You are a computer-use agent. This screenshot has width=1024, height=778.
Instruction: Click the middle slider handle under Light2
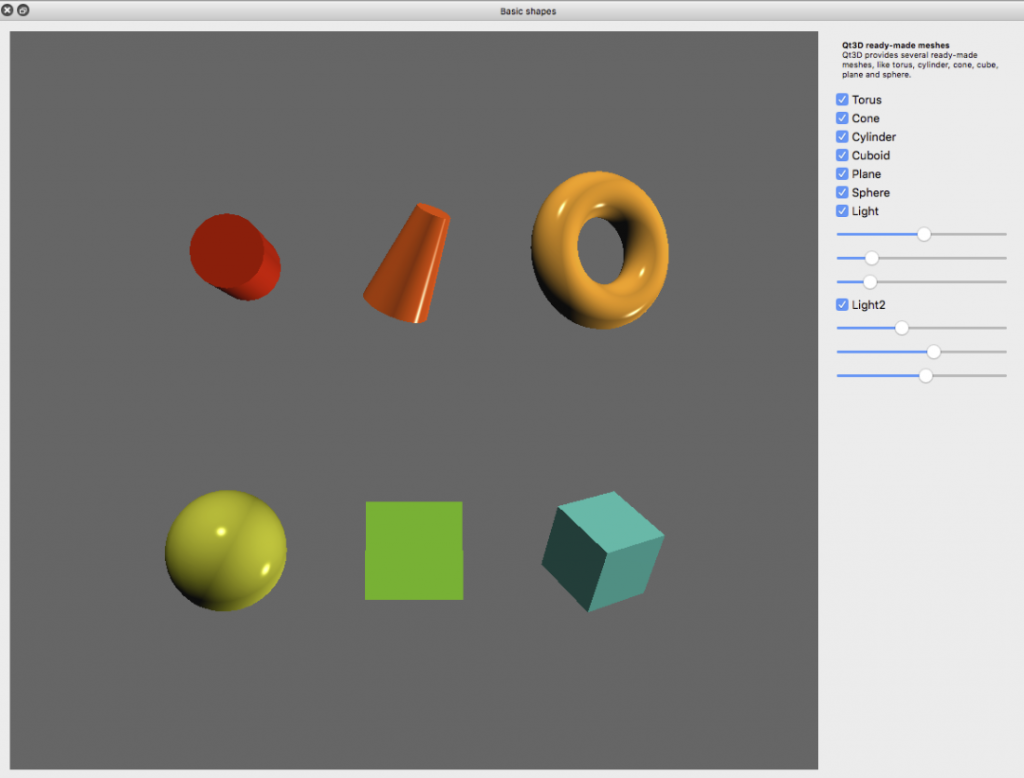[x=934, y=352]
